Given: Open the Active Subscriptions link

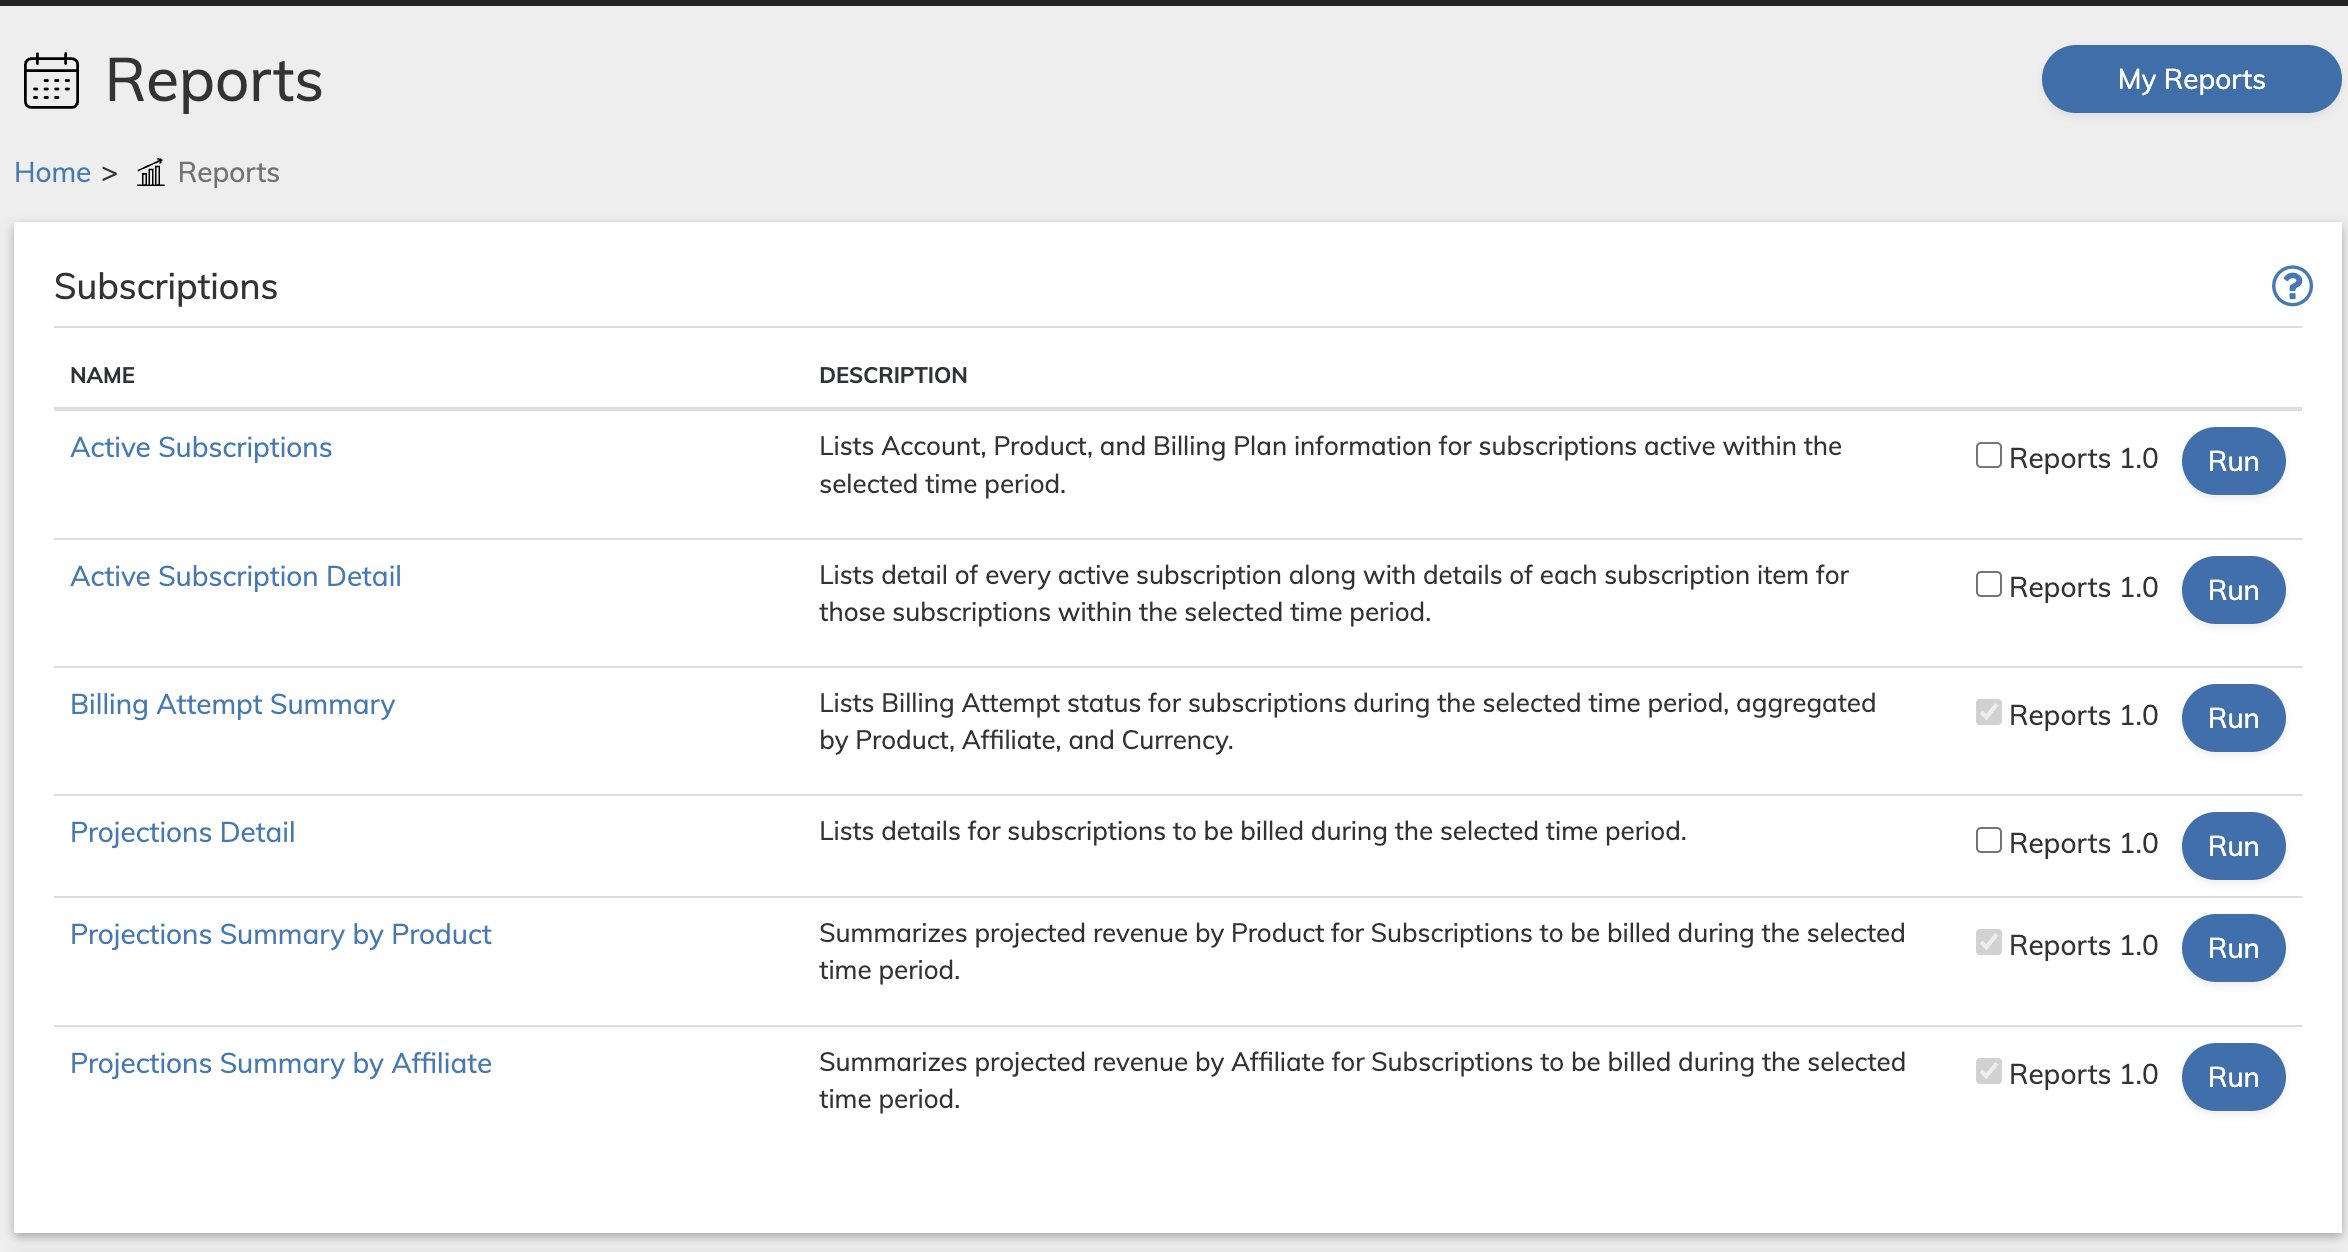Looking at the screenshot, I should pyautogui.click(x=201, y=447).
